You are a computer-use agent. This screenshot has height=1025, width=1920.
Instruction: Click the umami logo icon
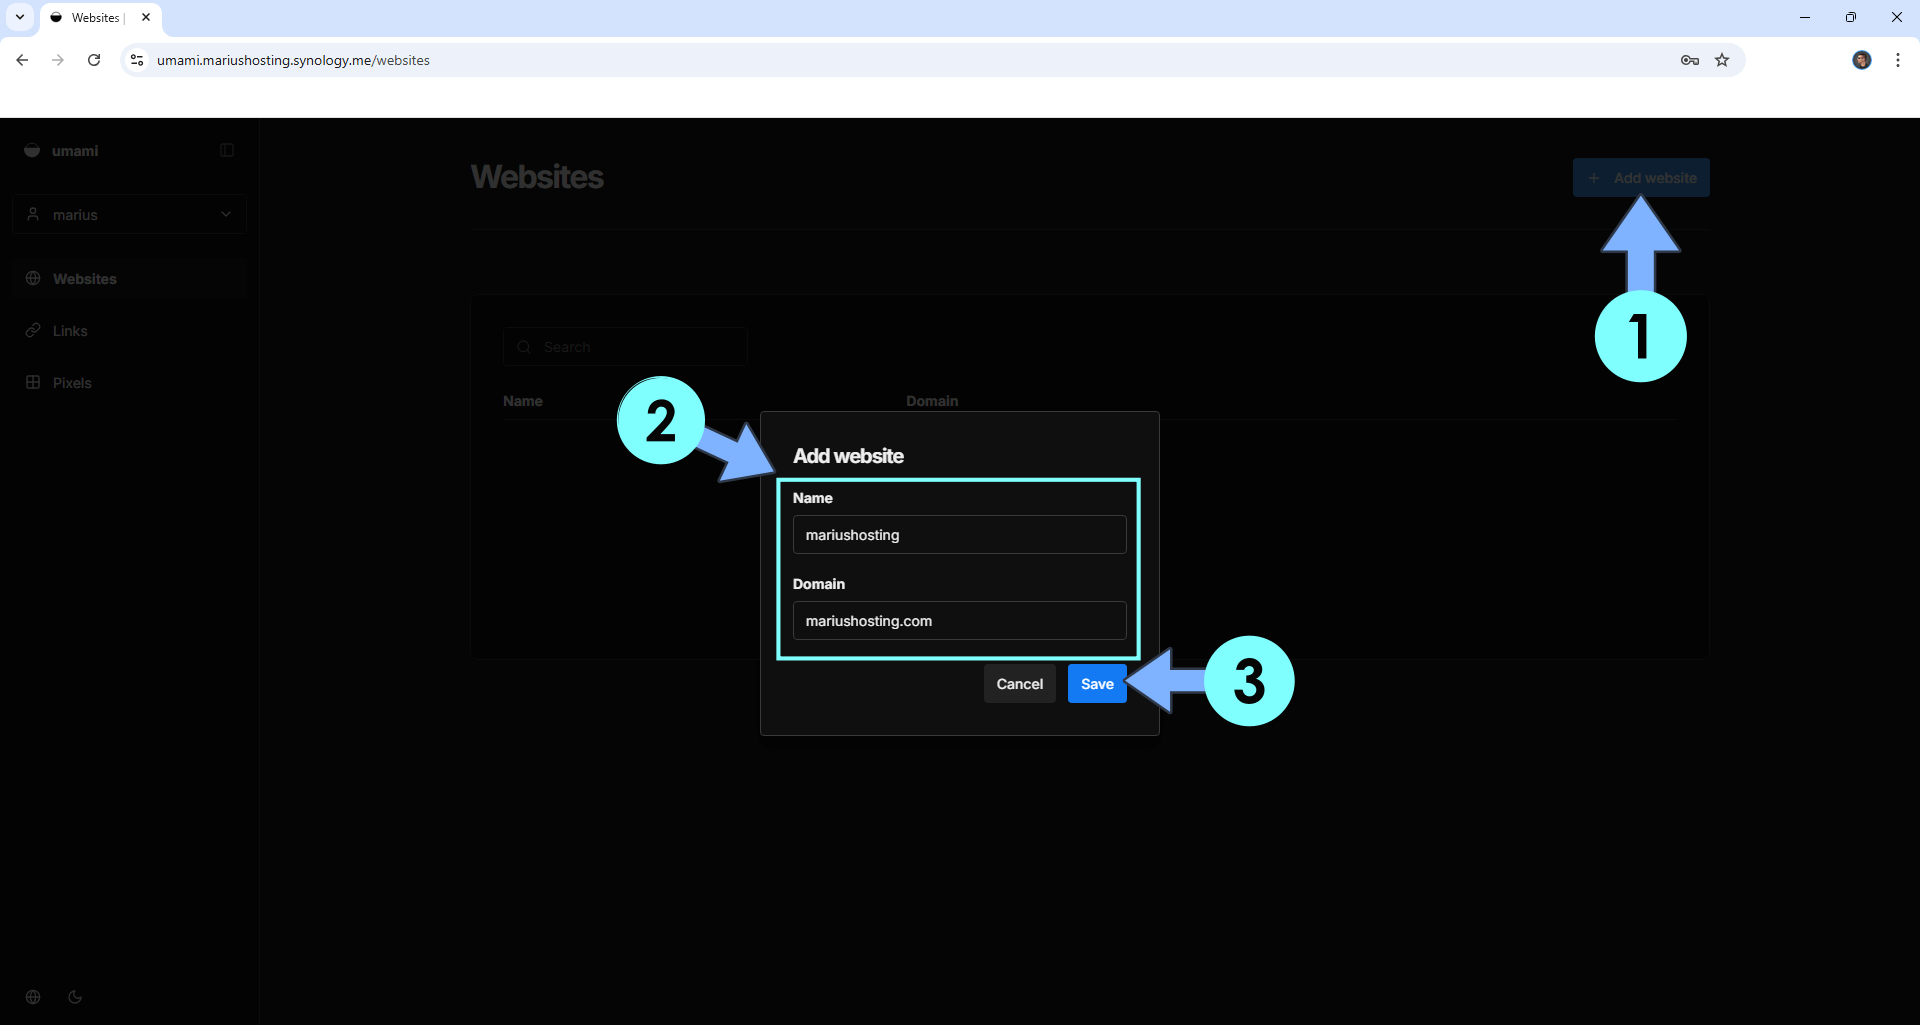coord(32,150)
